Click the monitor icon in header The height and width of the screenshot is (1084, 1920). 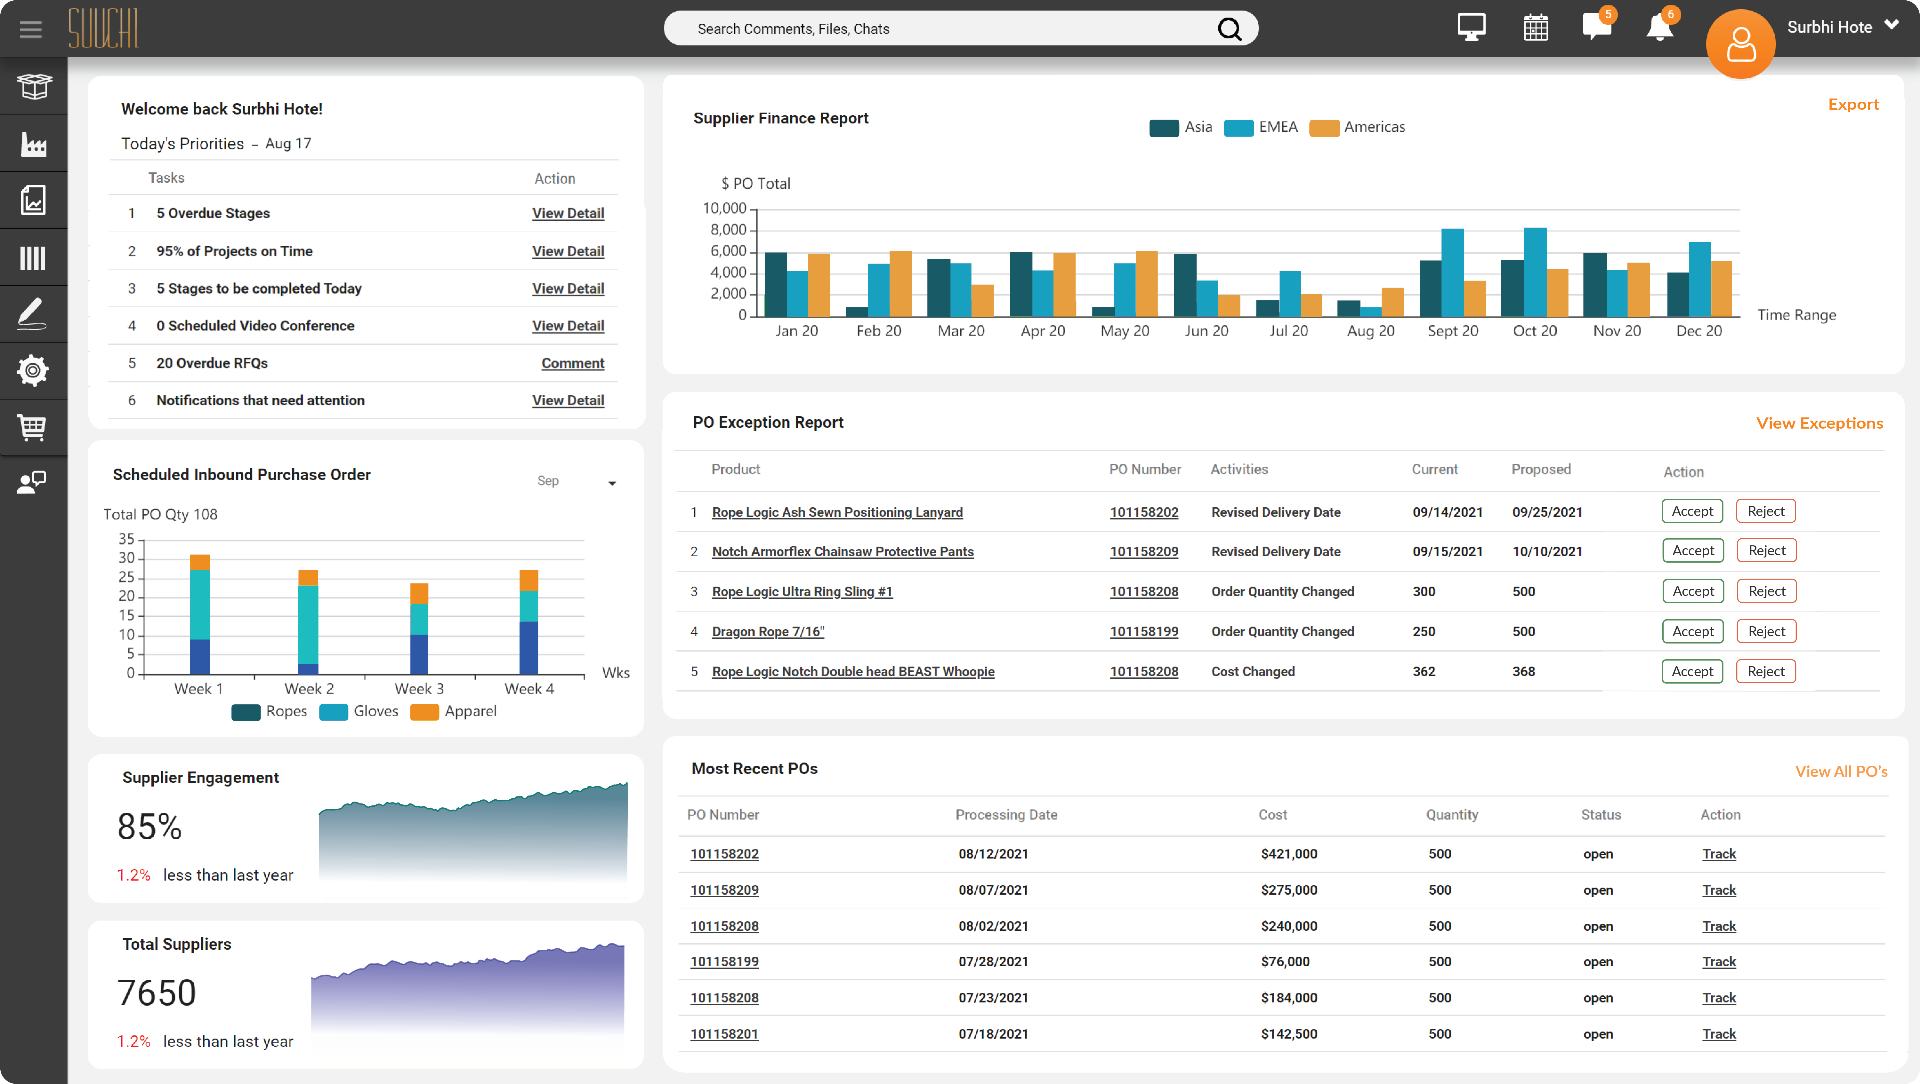[1471, 27]
